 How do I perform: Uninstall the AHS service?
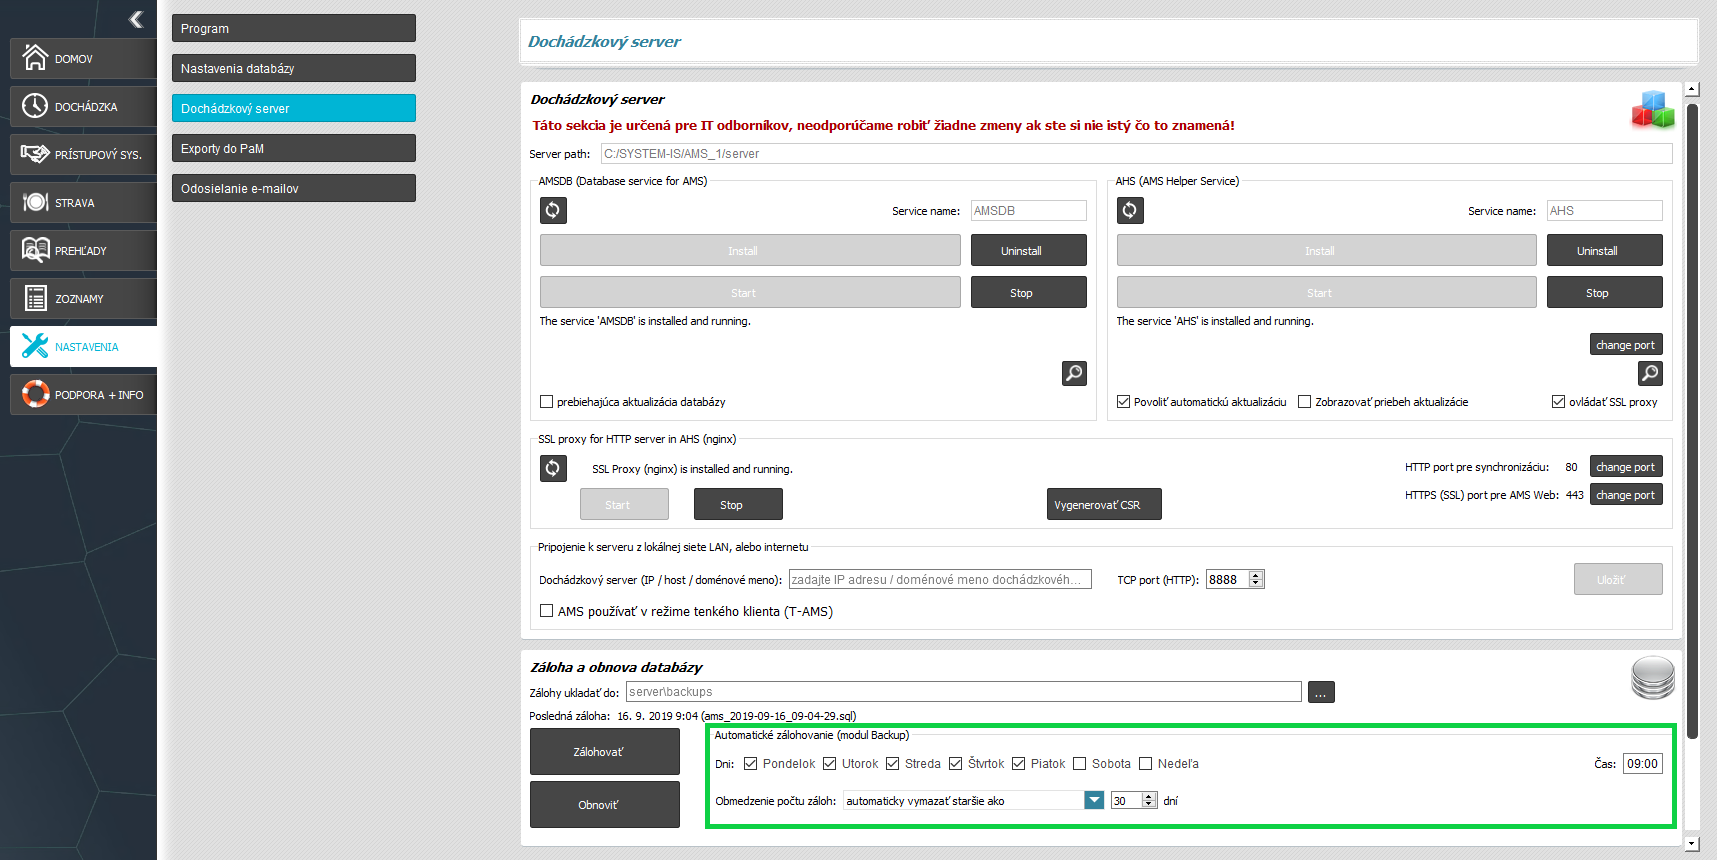(x=1605, y=250)
